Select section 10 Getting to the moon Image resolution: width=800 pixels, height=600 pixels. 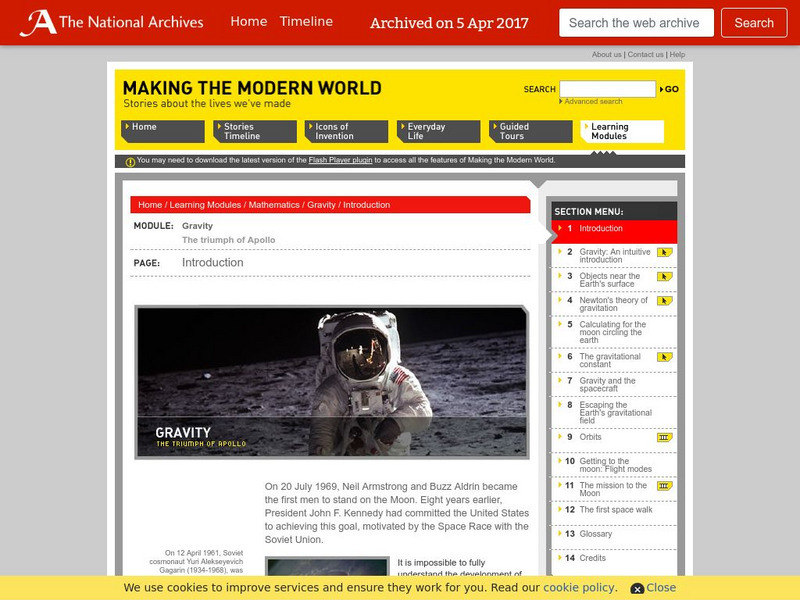[x=614, y=465]
